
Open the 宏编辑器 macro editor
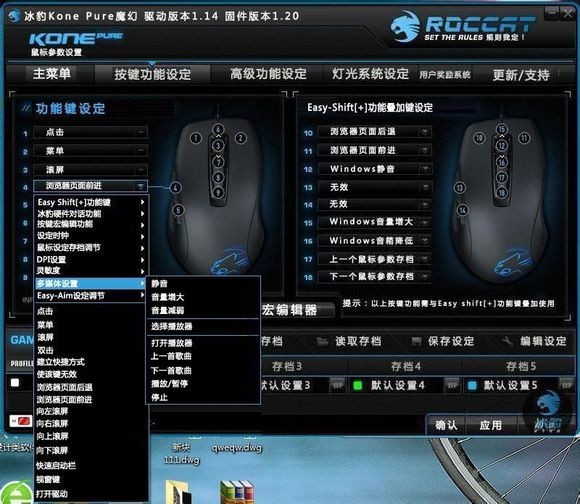pyautogui.click(x=289, y=310)
